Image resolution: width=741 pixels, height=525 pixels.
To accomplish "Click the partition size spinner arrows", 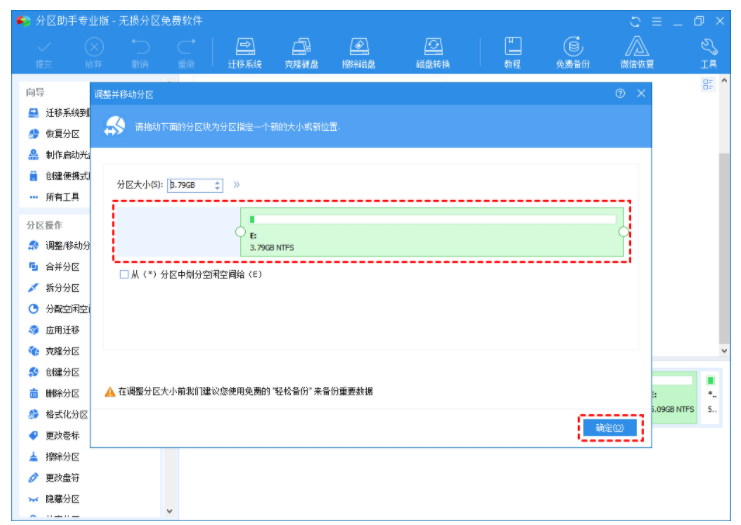I will (217, 185).
